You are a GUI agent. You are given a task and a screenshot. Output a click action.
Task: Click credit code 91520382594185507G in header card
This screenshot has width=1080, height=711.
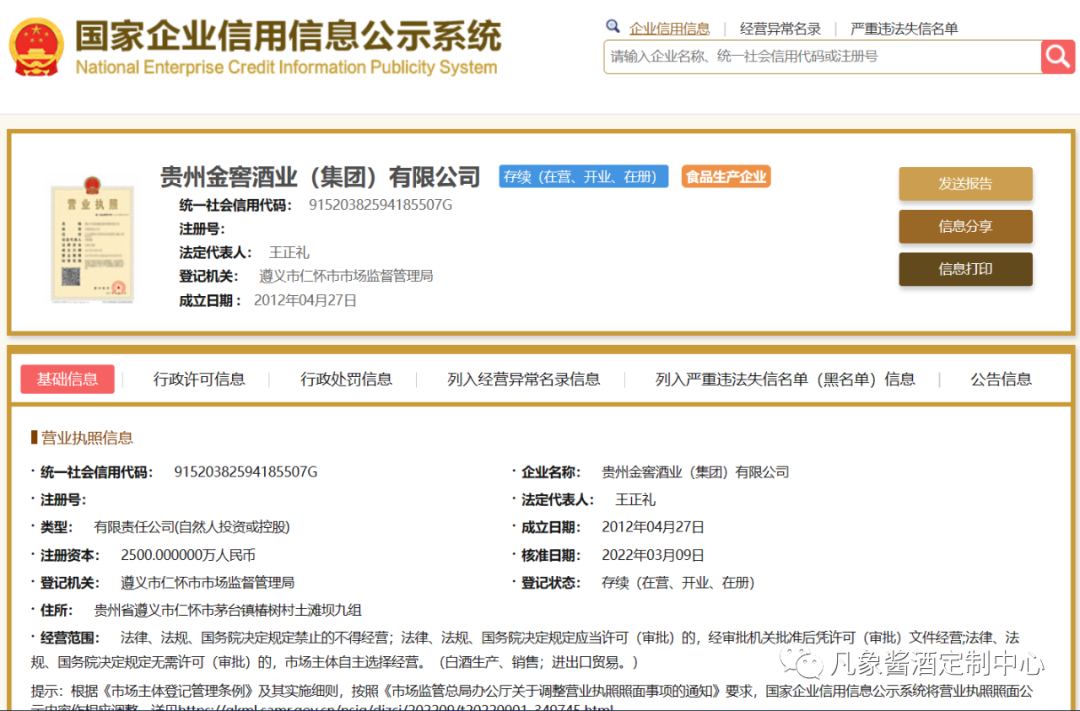380,205
